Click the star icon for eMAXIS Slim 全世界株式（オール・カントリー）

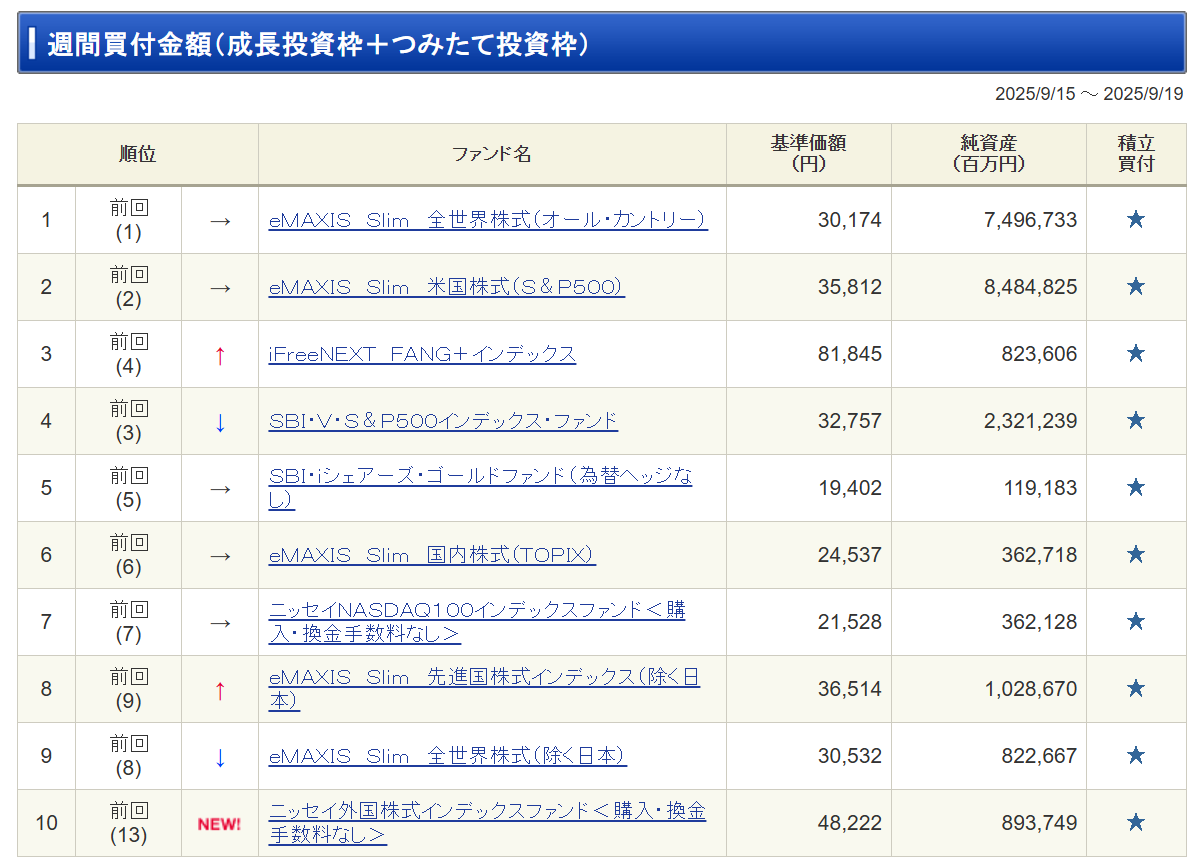1136,219
